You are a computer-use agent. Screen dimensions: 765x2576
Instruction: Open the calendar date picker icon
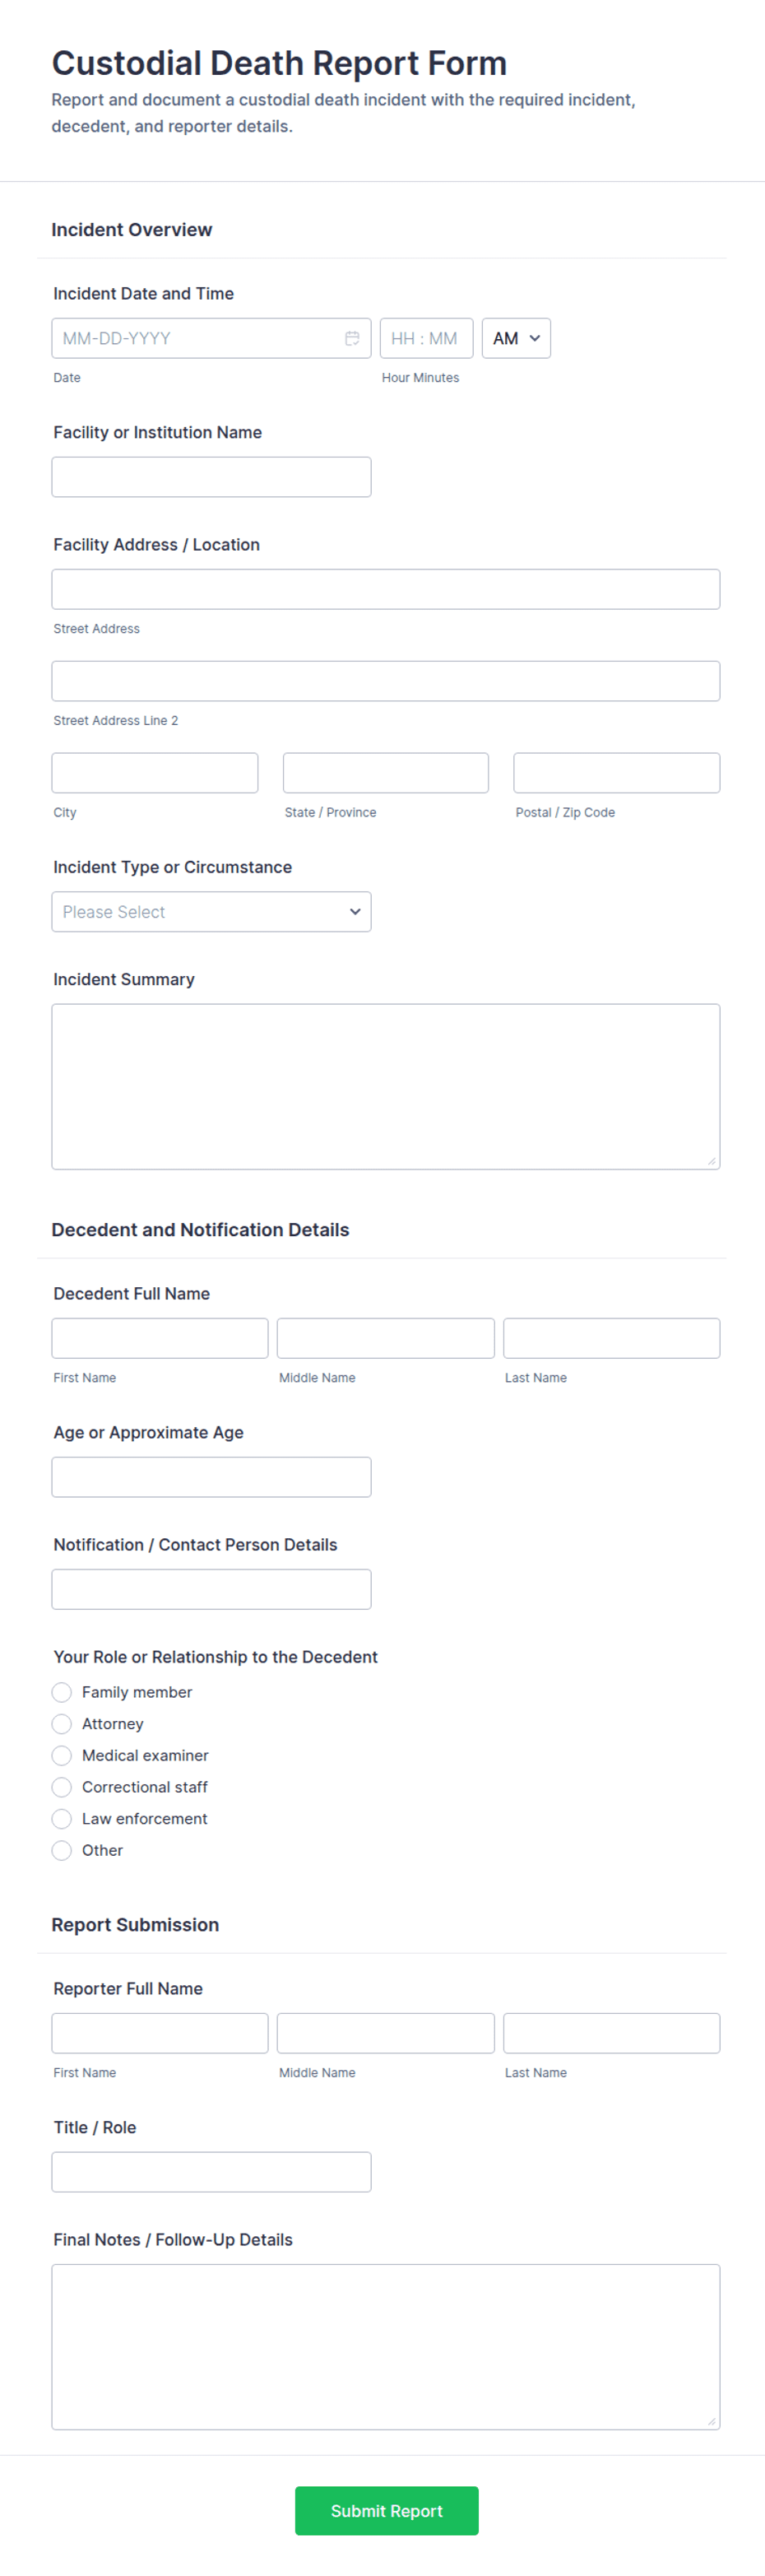pyautogui.click(x=352, y=338)
